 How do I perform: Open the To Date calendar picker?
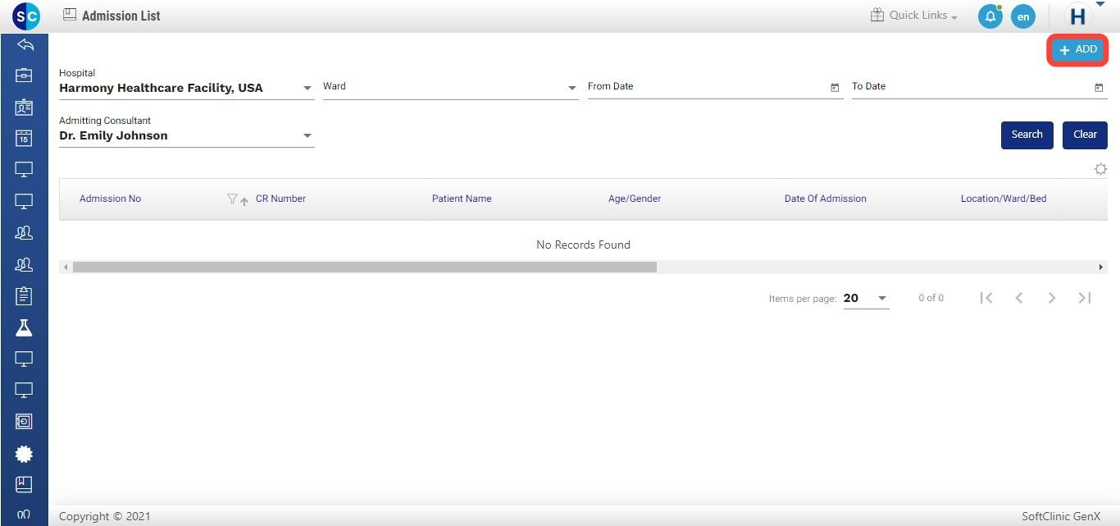click(1099, 88)
